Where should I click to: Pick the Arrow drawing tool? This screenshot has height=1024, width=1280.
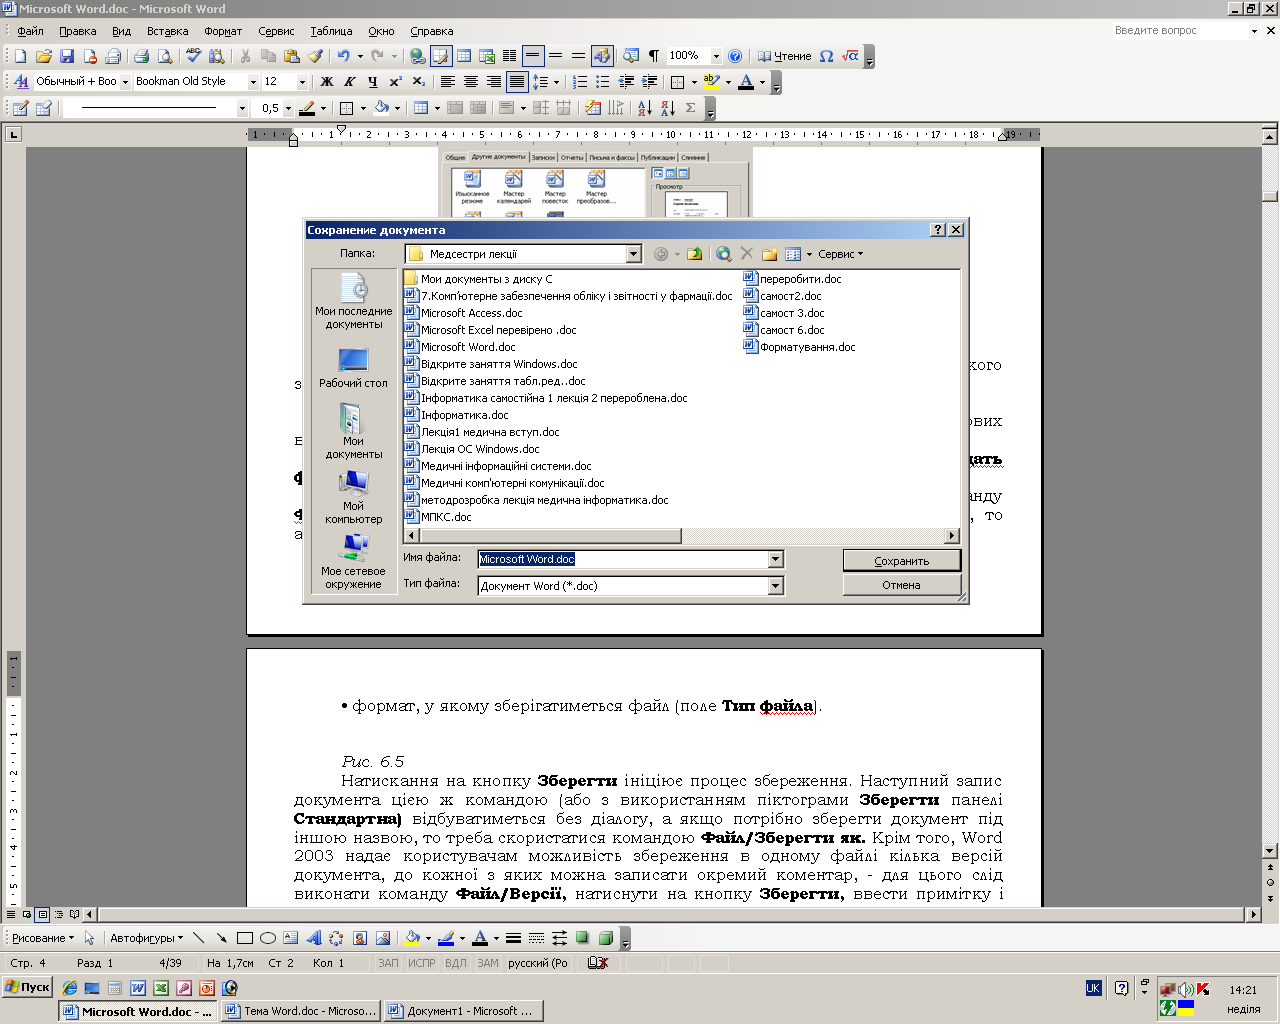click(x=221, y=938)
